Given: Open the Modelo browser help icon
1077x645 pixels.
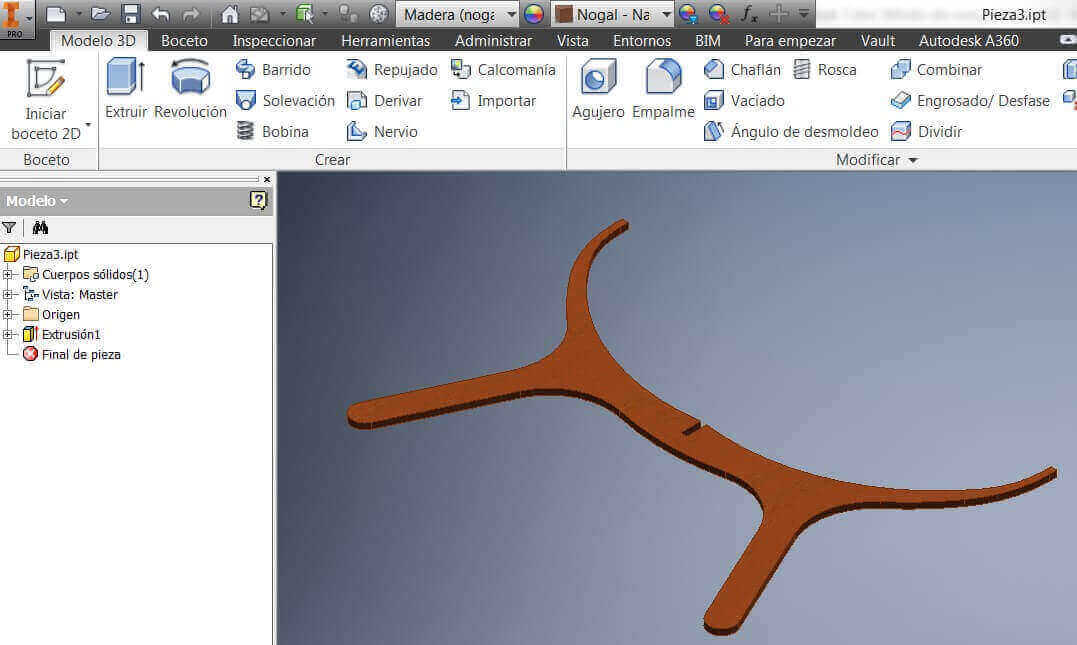Looking at the screenshot, I should [258, 200].
